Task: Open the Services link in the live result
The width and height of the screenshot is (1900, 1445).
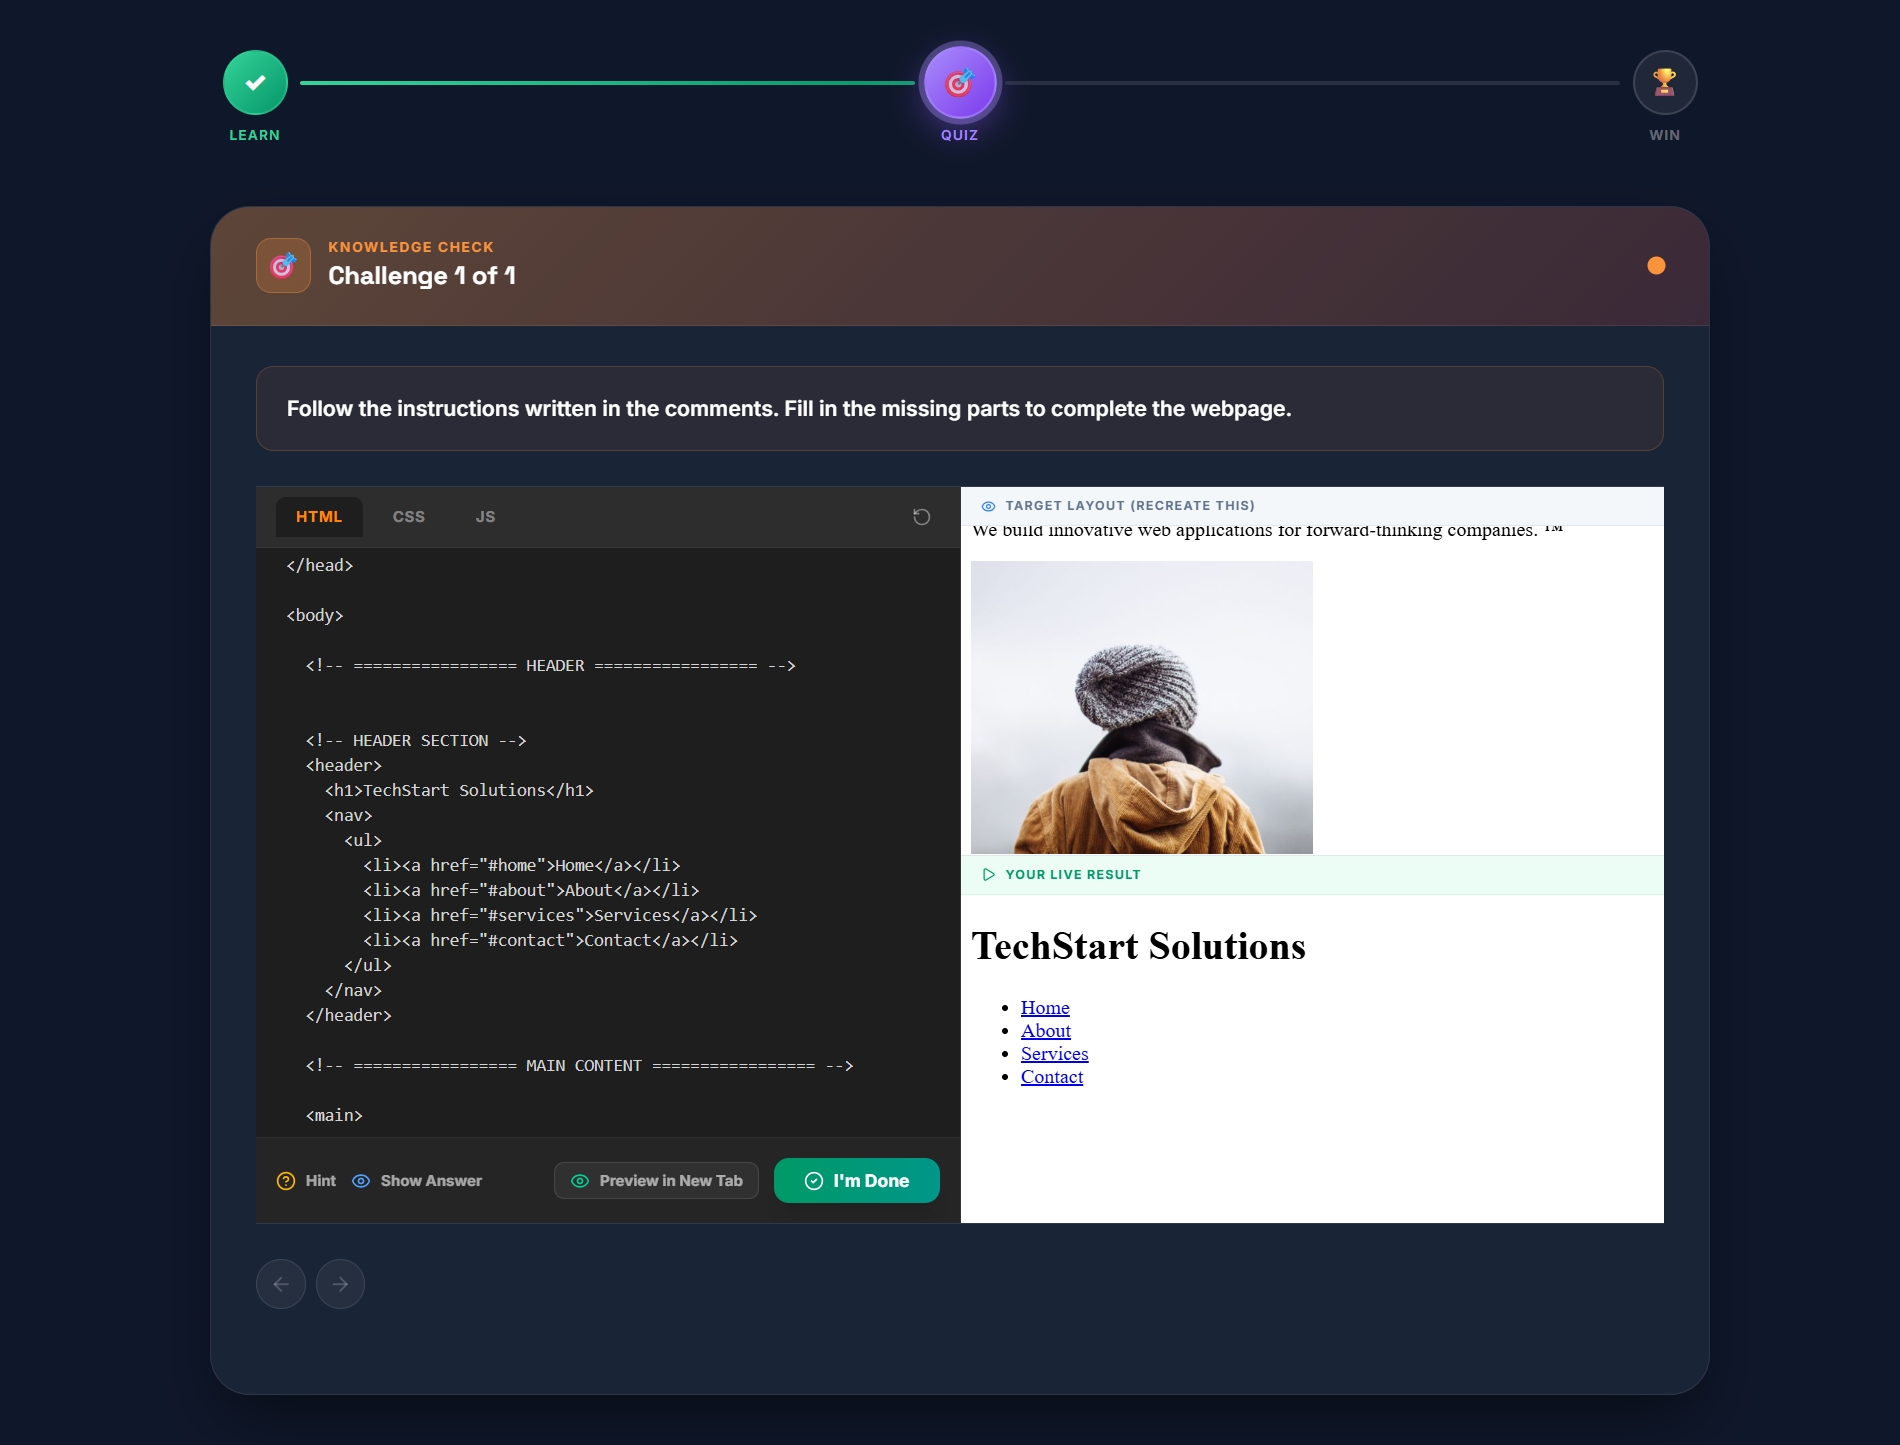Action: point(1054,1053)
